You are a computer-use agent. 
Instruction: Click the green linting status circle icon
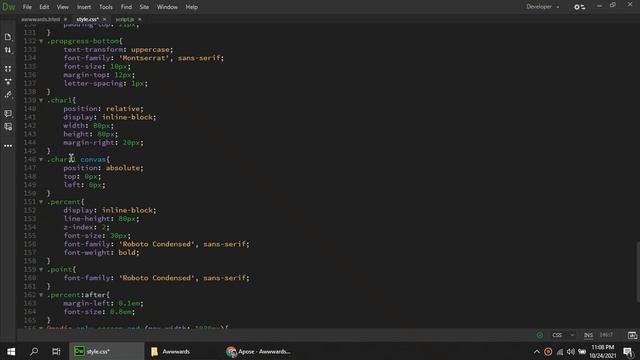(x=540, y=335)
